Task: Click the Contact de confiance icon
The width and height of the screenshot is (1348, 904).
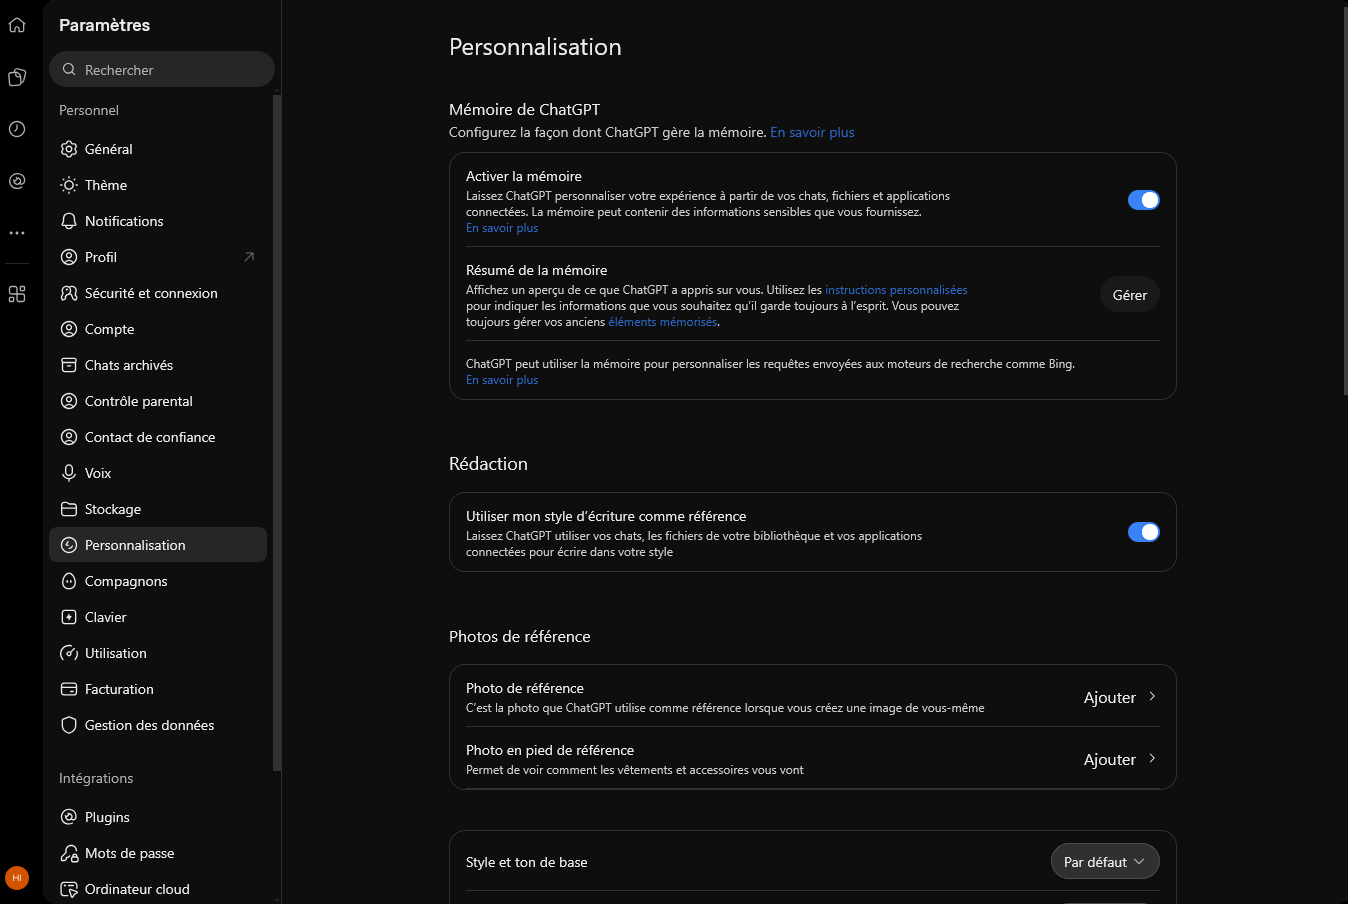Action: pyautogui.click(x=69, y=437)
